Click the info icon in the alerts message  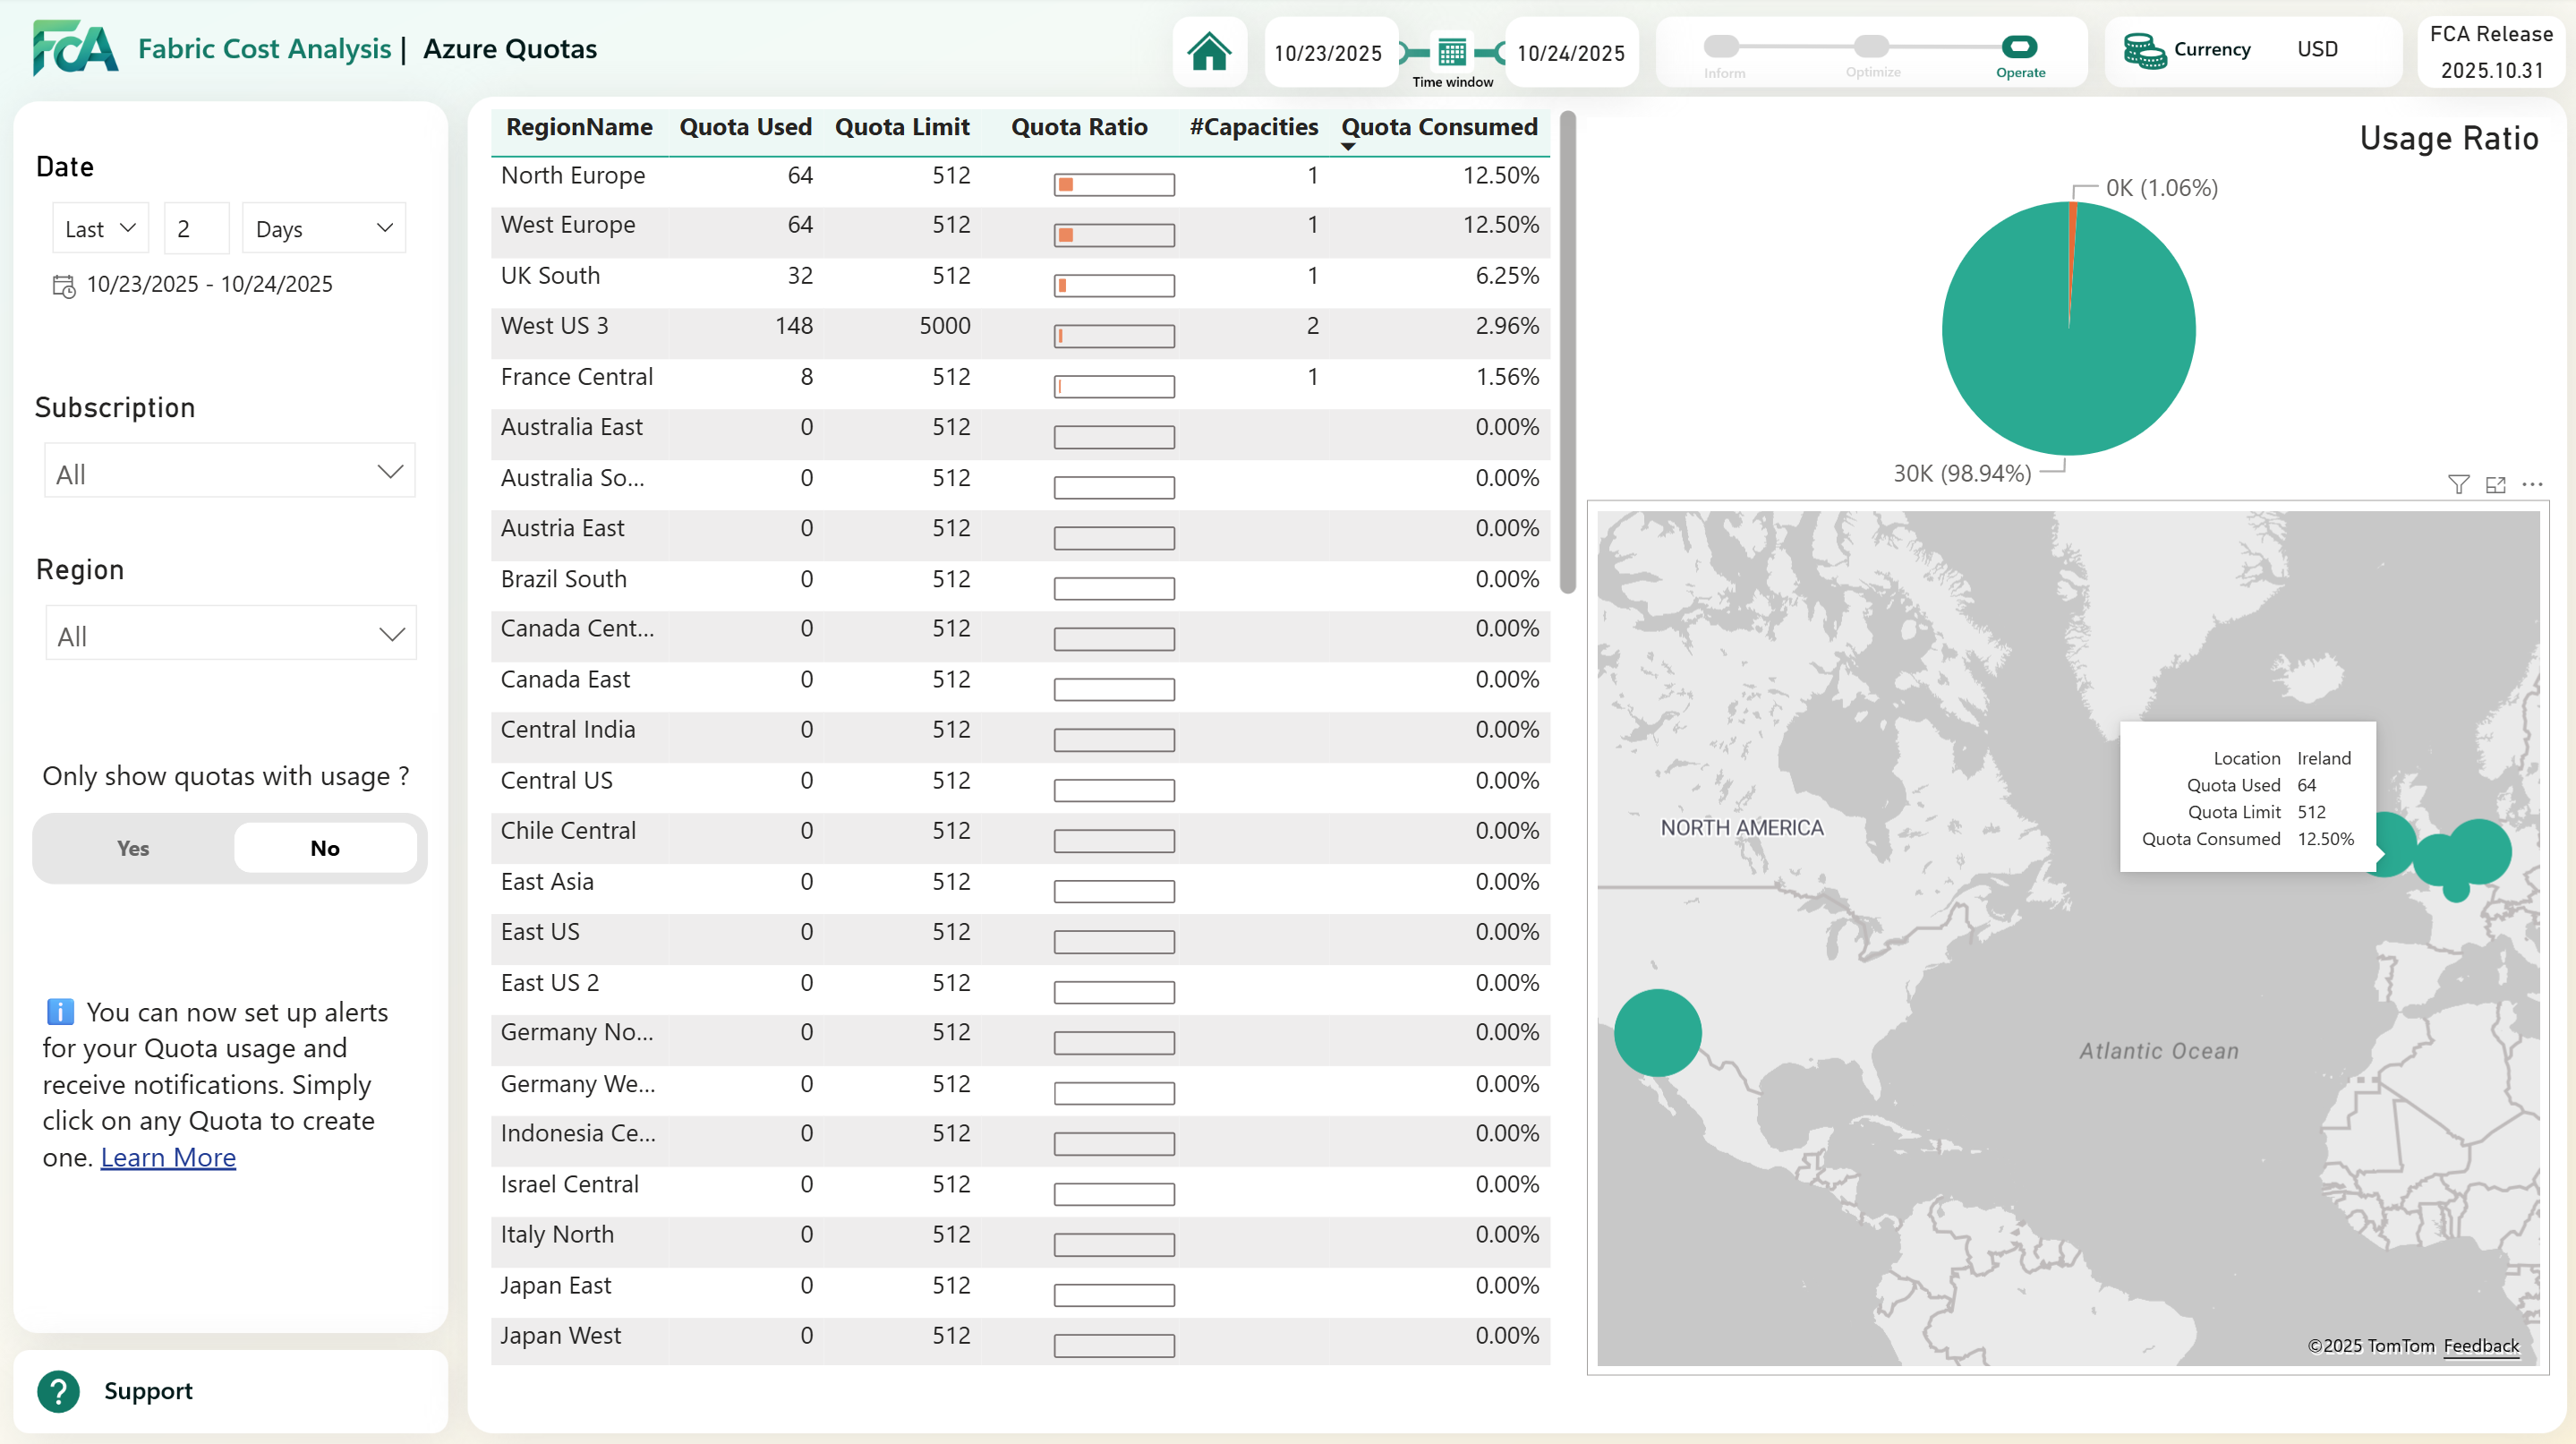59,1011
